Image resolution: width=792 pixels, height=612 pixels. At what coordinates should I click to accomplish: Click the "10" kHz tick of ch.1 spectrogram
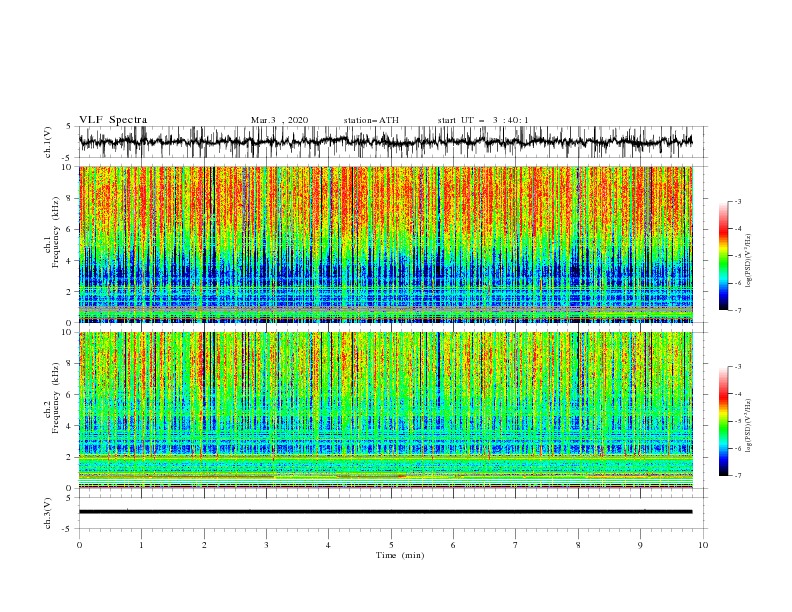click(x=67, y=167)
